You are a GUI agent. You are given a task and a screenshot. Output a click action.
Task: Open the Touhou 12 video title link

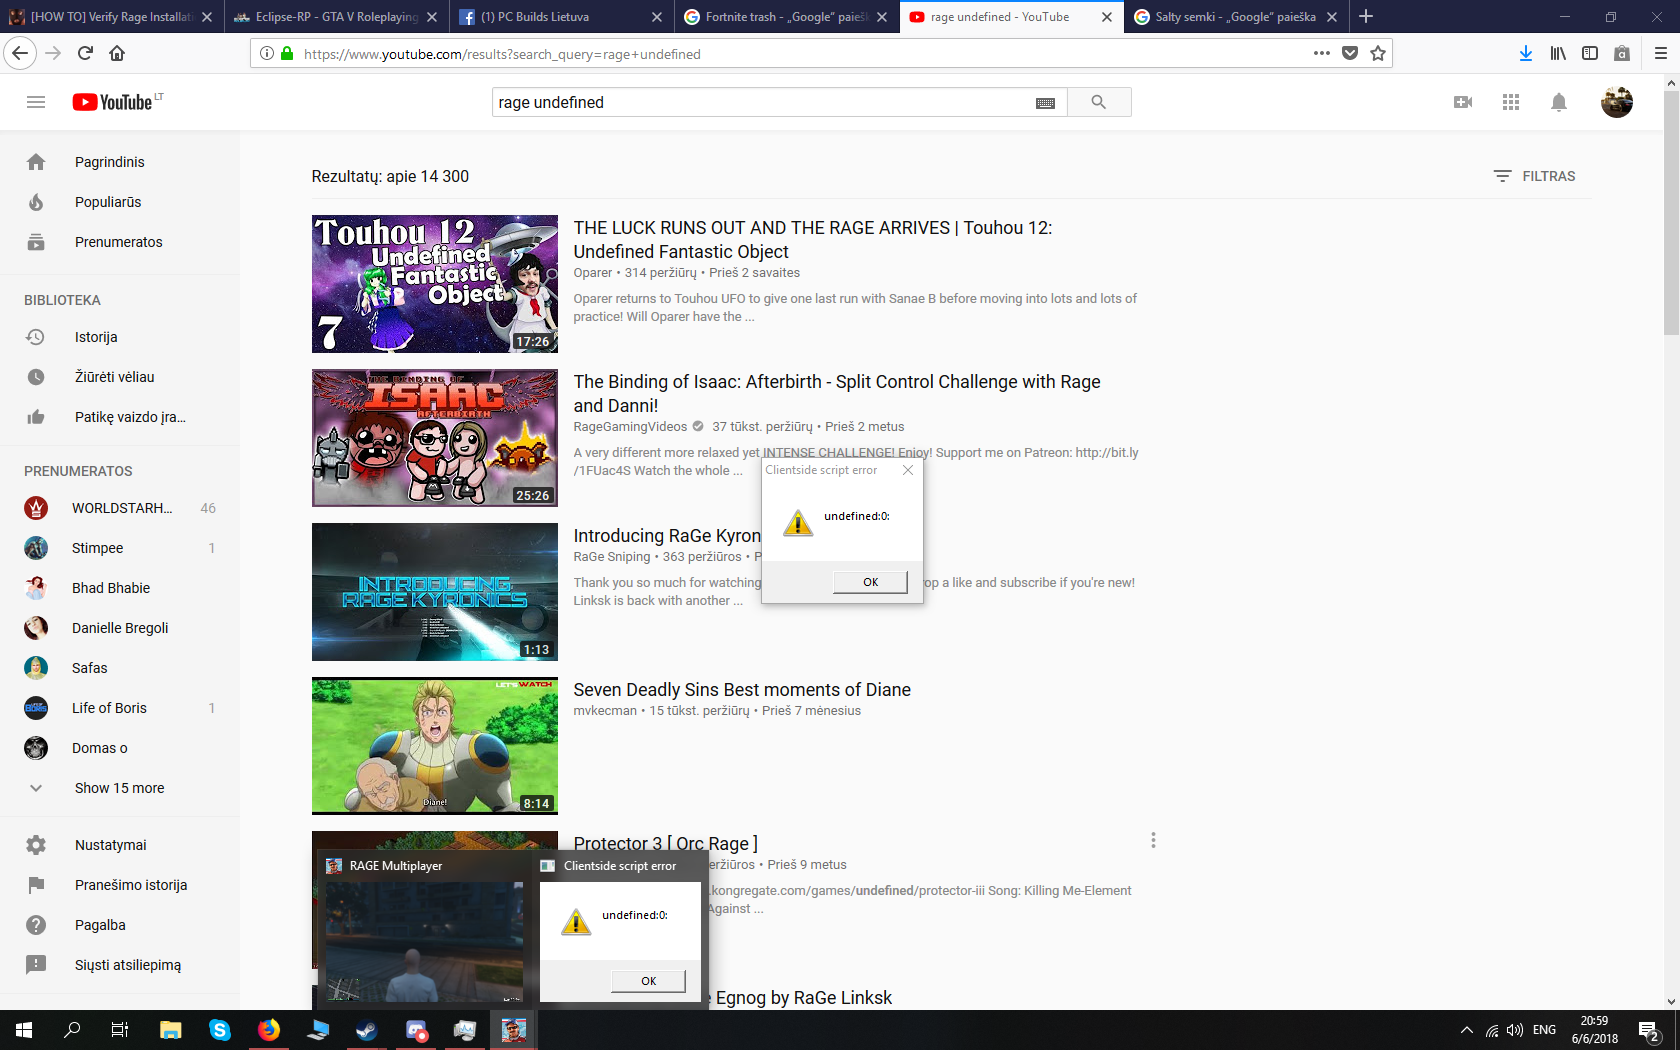click(x=813, y=240)
